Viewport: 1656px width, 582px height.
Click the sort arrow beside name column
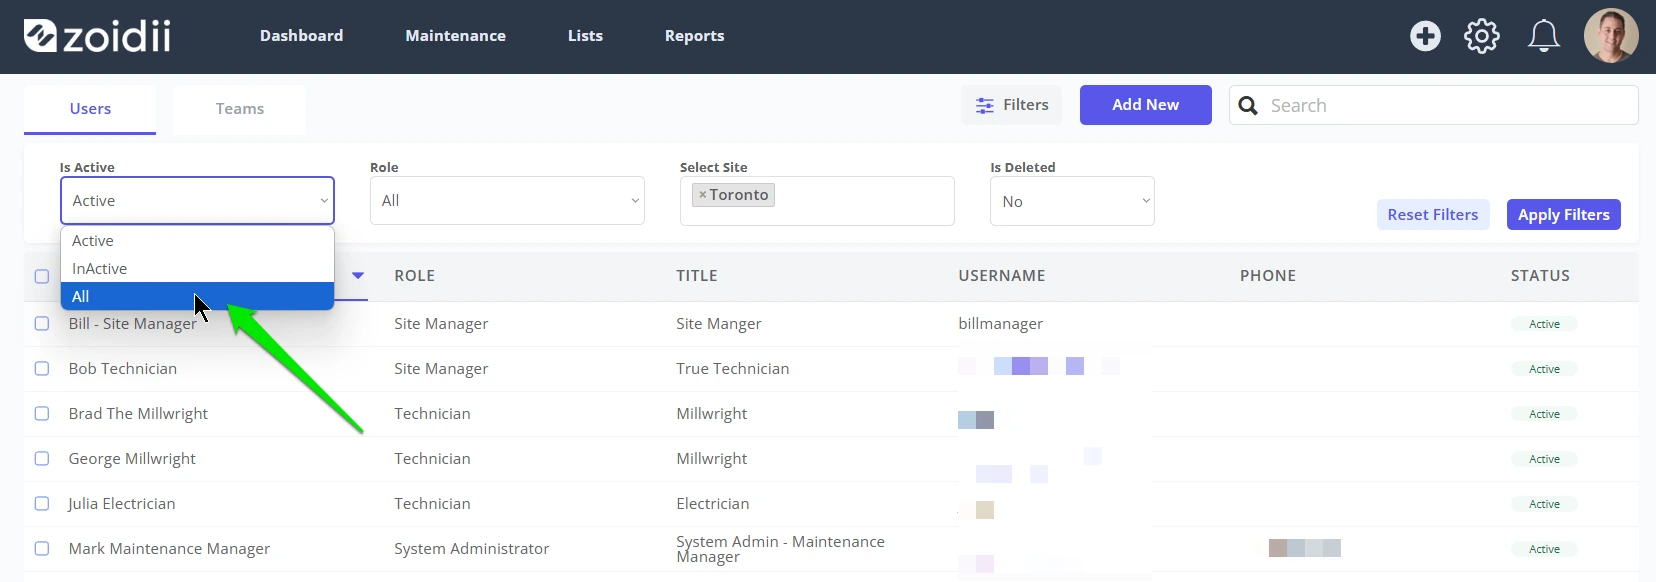(358, 275)
